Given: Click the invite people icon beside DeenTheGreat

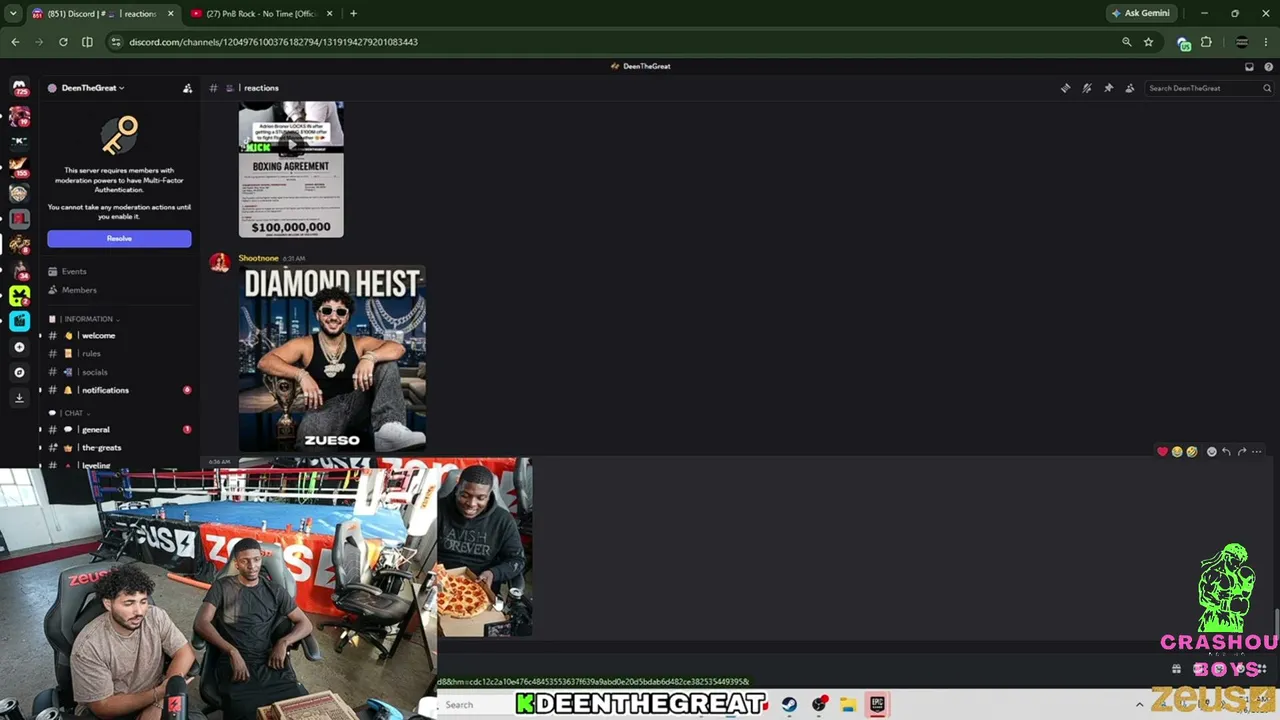Looking at the screenshot, I should click(187, 88).
